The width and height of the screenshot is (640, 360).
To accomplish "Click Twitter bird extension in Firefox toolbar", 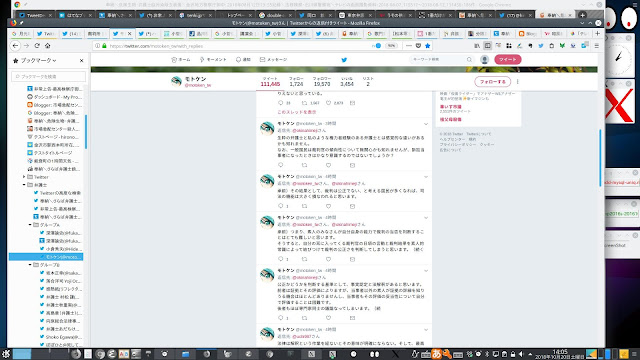I will (541, 46).
